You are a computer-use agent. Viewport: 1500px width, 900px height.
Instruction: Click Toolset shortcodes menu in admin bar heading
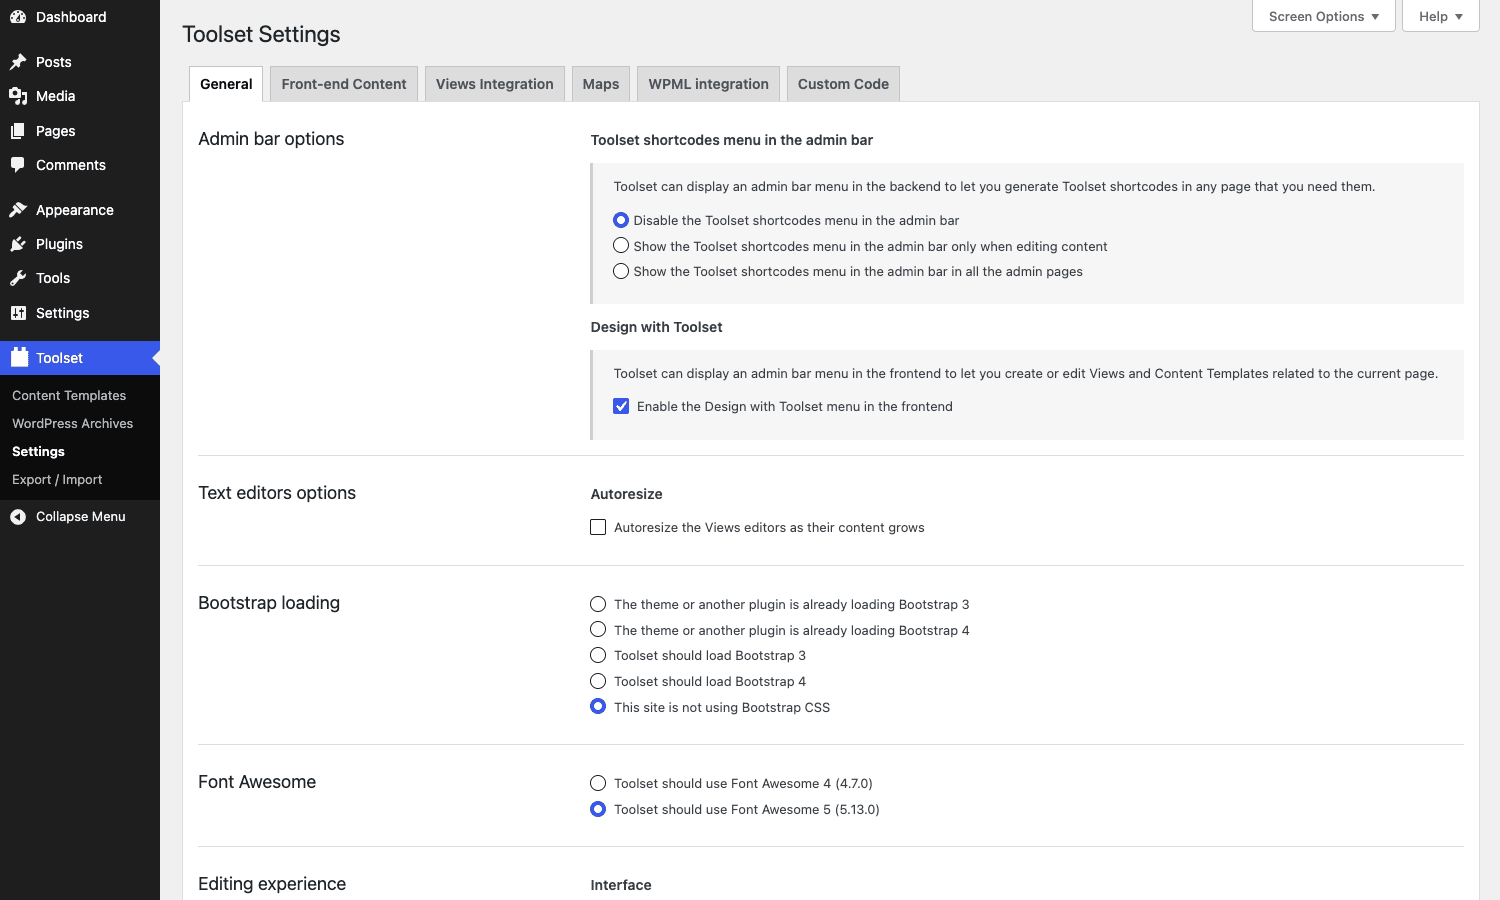coord(731,140)
